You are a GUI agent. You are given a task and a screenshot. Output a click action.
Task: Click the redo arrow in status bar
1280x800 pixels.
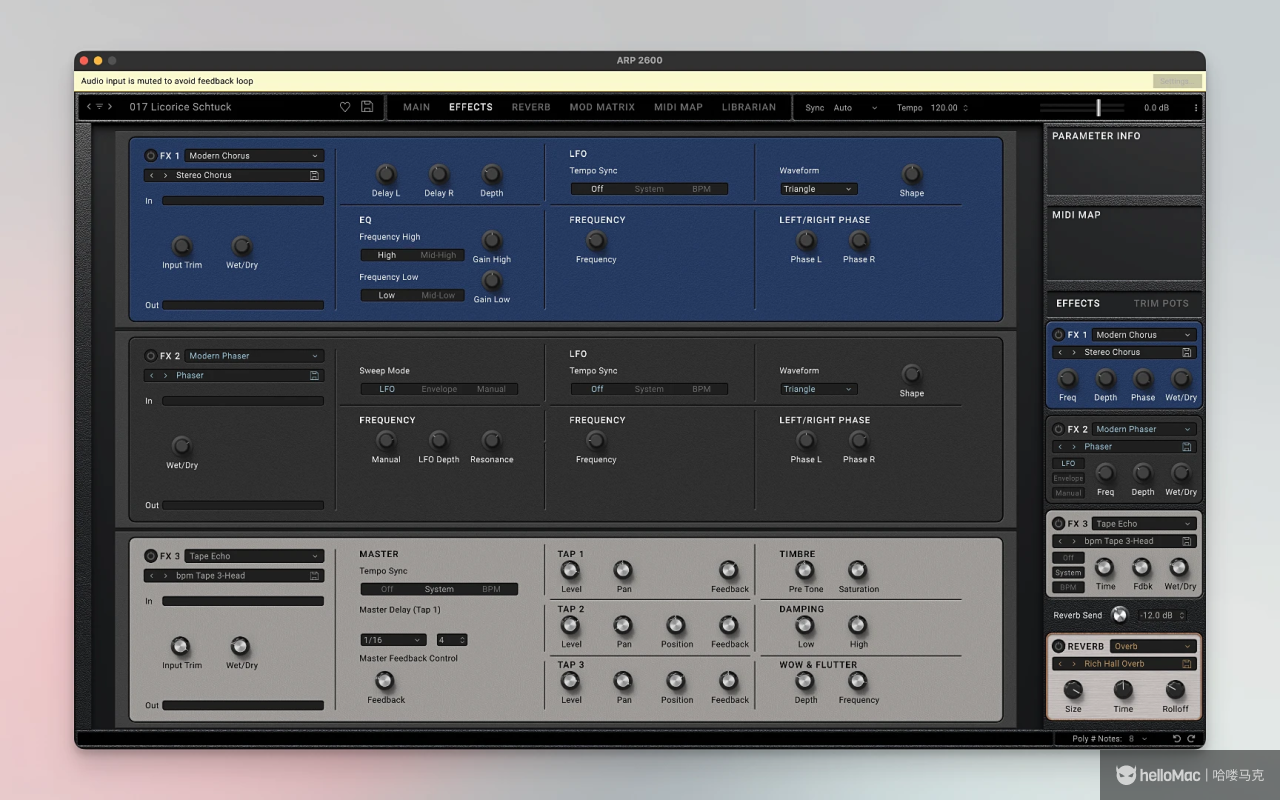point(1191,739)
